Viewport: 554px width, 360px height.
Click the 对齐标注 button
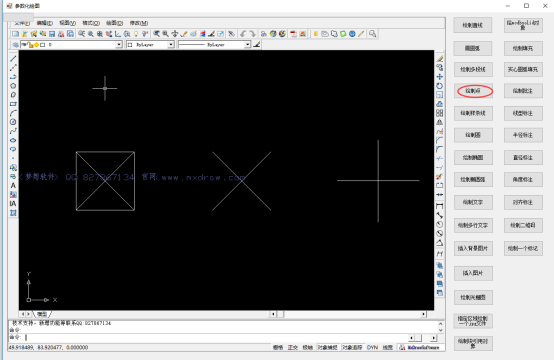pyautogui.click(x=523, y=202)
